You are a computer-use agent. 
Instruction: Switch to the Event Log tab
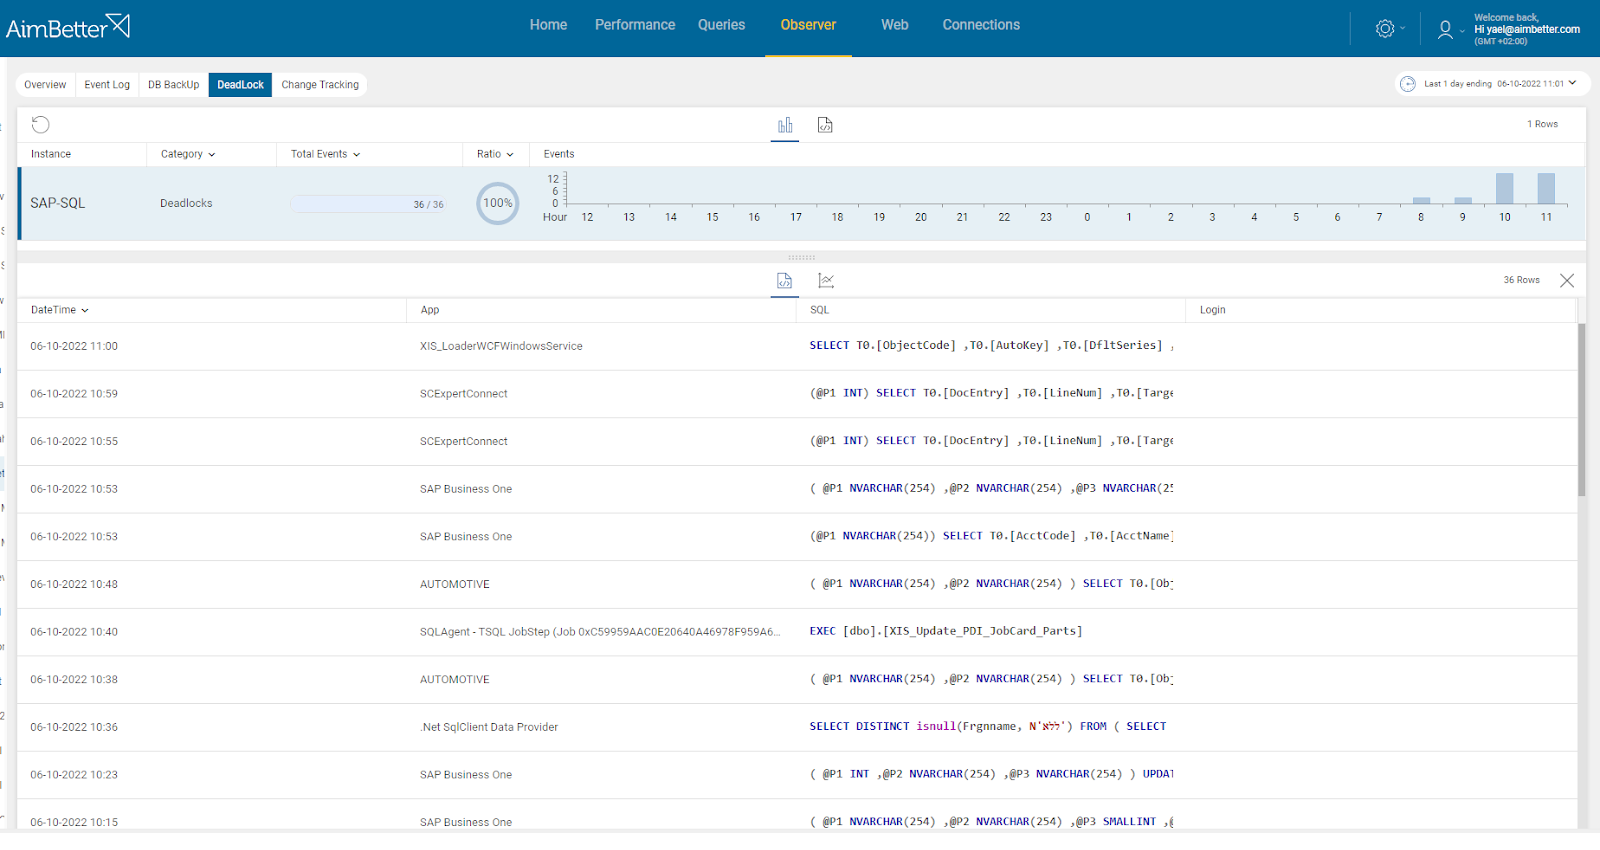coord(107,85)
